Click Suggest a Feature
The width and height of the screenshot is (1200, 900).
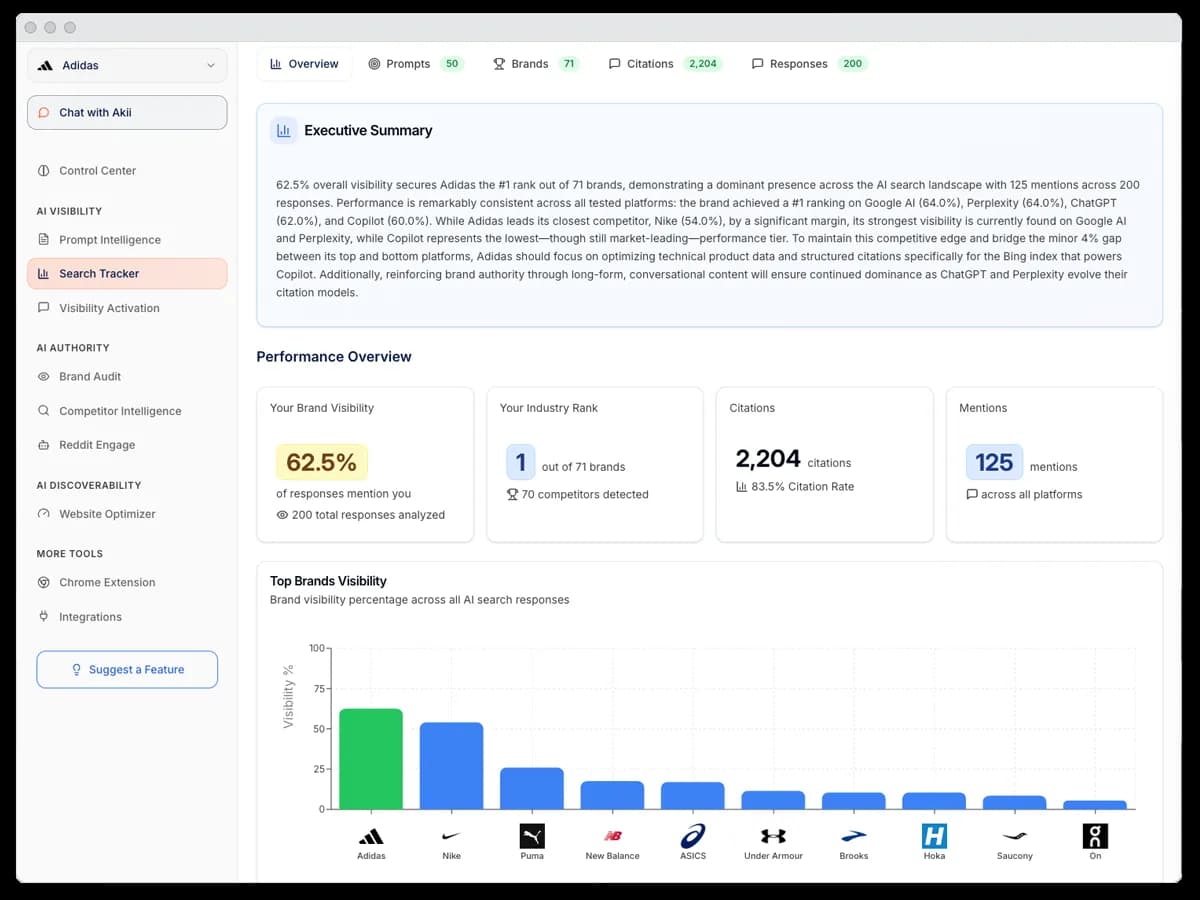[x=127, y=669]
